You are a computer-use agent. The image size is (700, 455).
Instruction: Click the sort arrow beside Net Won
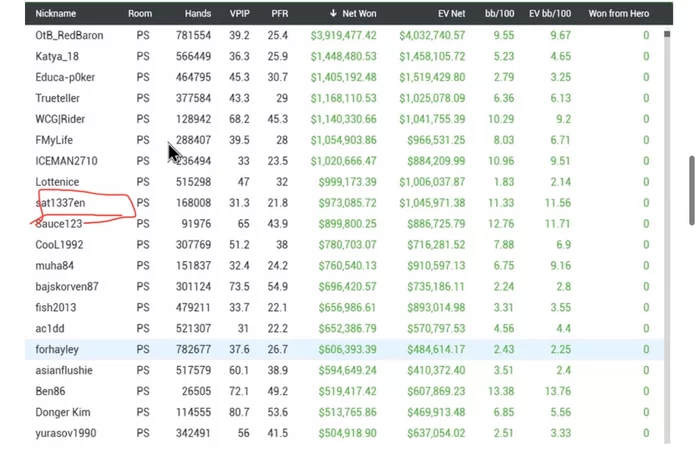click(334, 14)
